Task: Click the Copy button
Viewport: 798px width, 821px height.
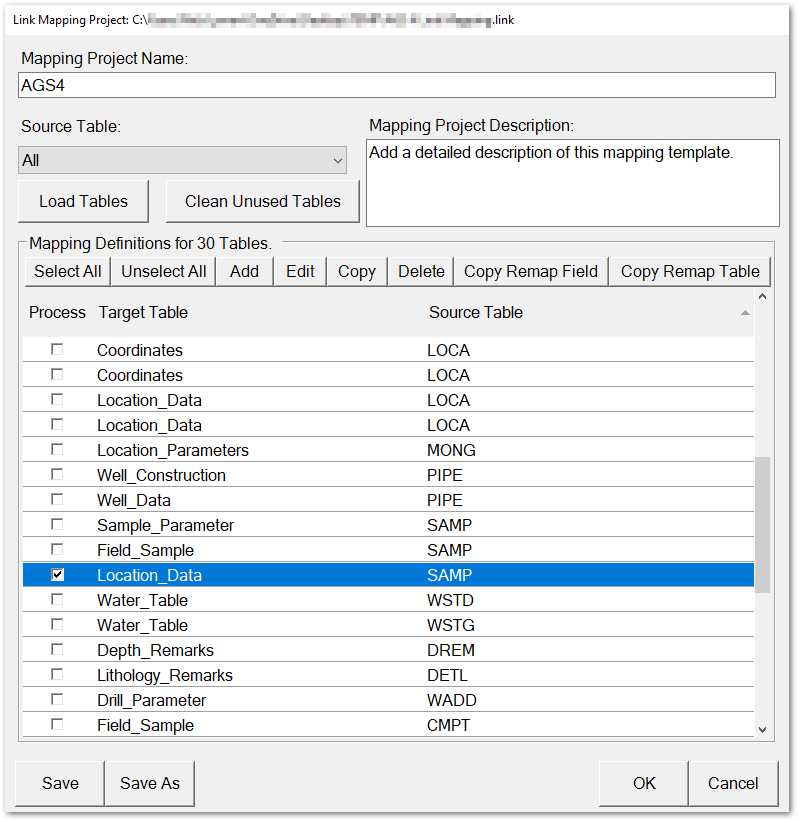Action: 357,271
